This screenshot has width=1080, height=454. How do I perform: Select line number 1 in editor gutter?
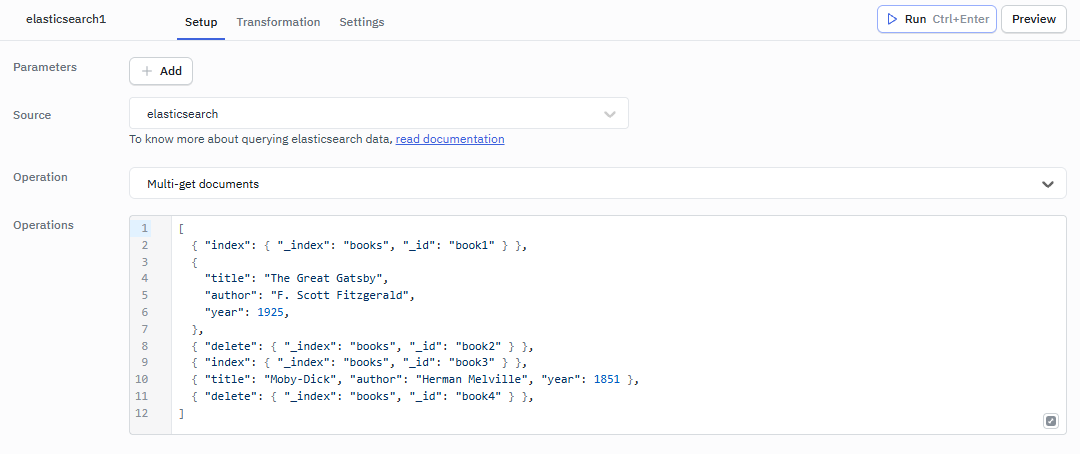(144, 228)
